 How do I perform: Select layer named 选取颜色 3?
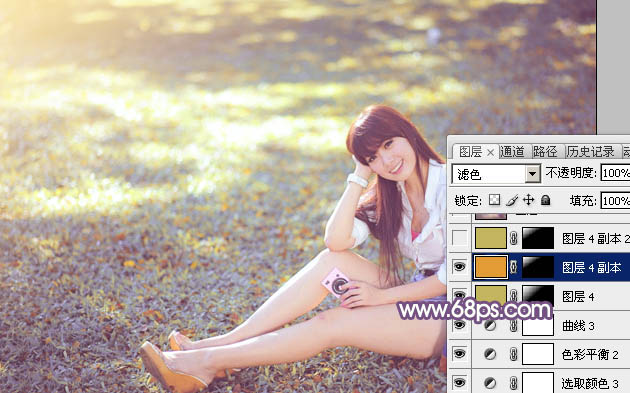click(x=590, y=383)
